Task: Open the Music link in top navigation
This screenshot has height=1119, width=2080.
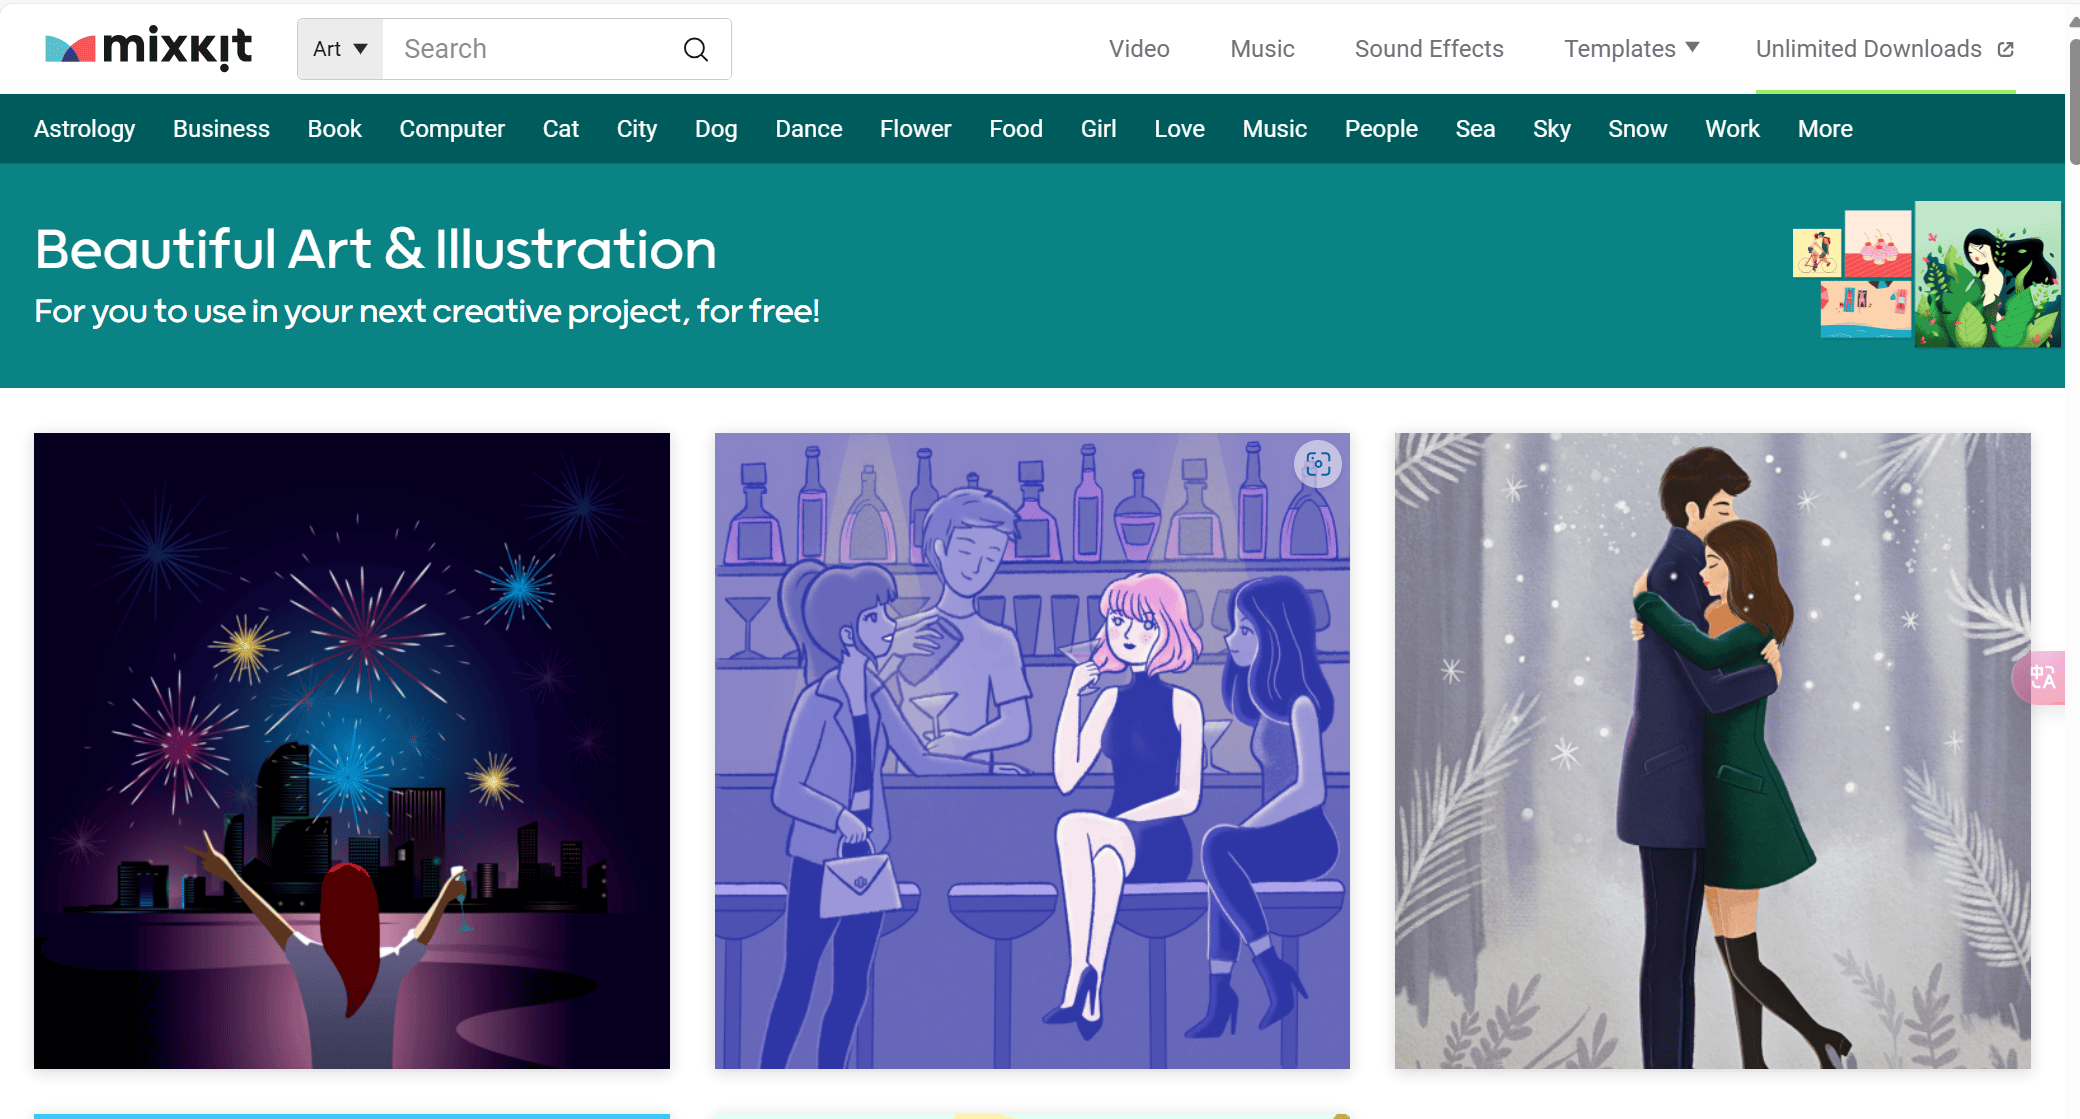Action: click(x=1262, y=49)
